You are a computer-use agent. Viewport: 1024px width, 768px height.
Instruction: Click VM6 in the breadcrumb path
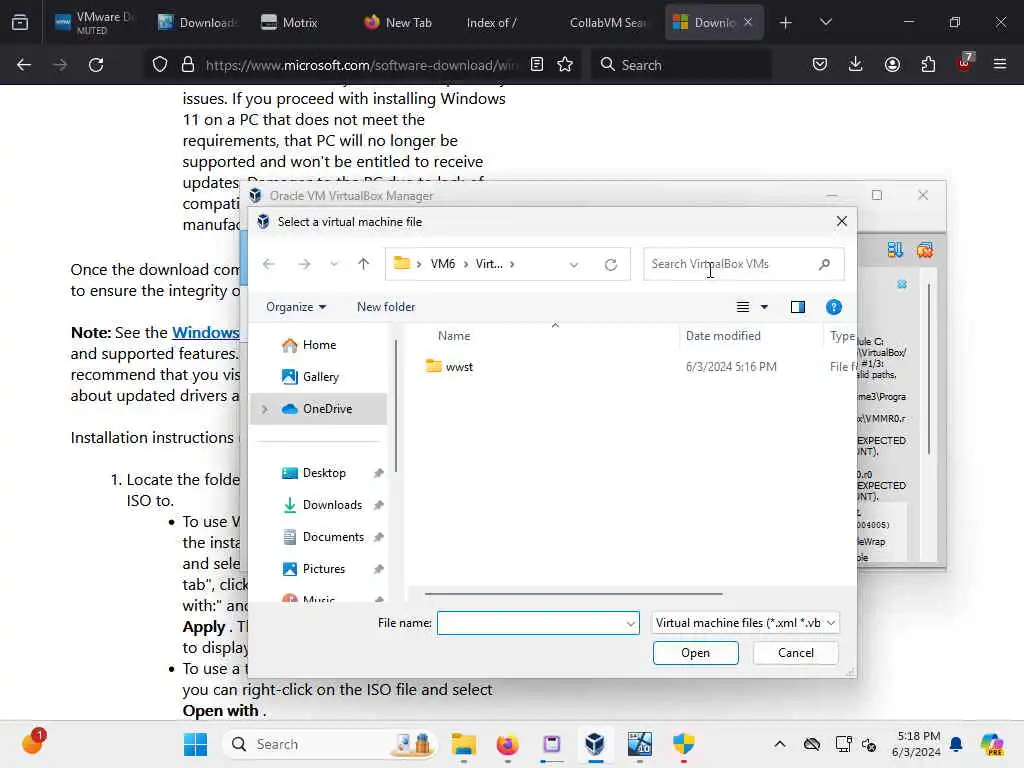click(x=443, y=264)
